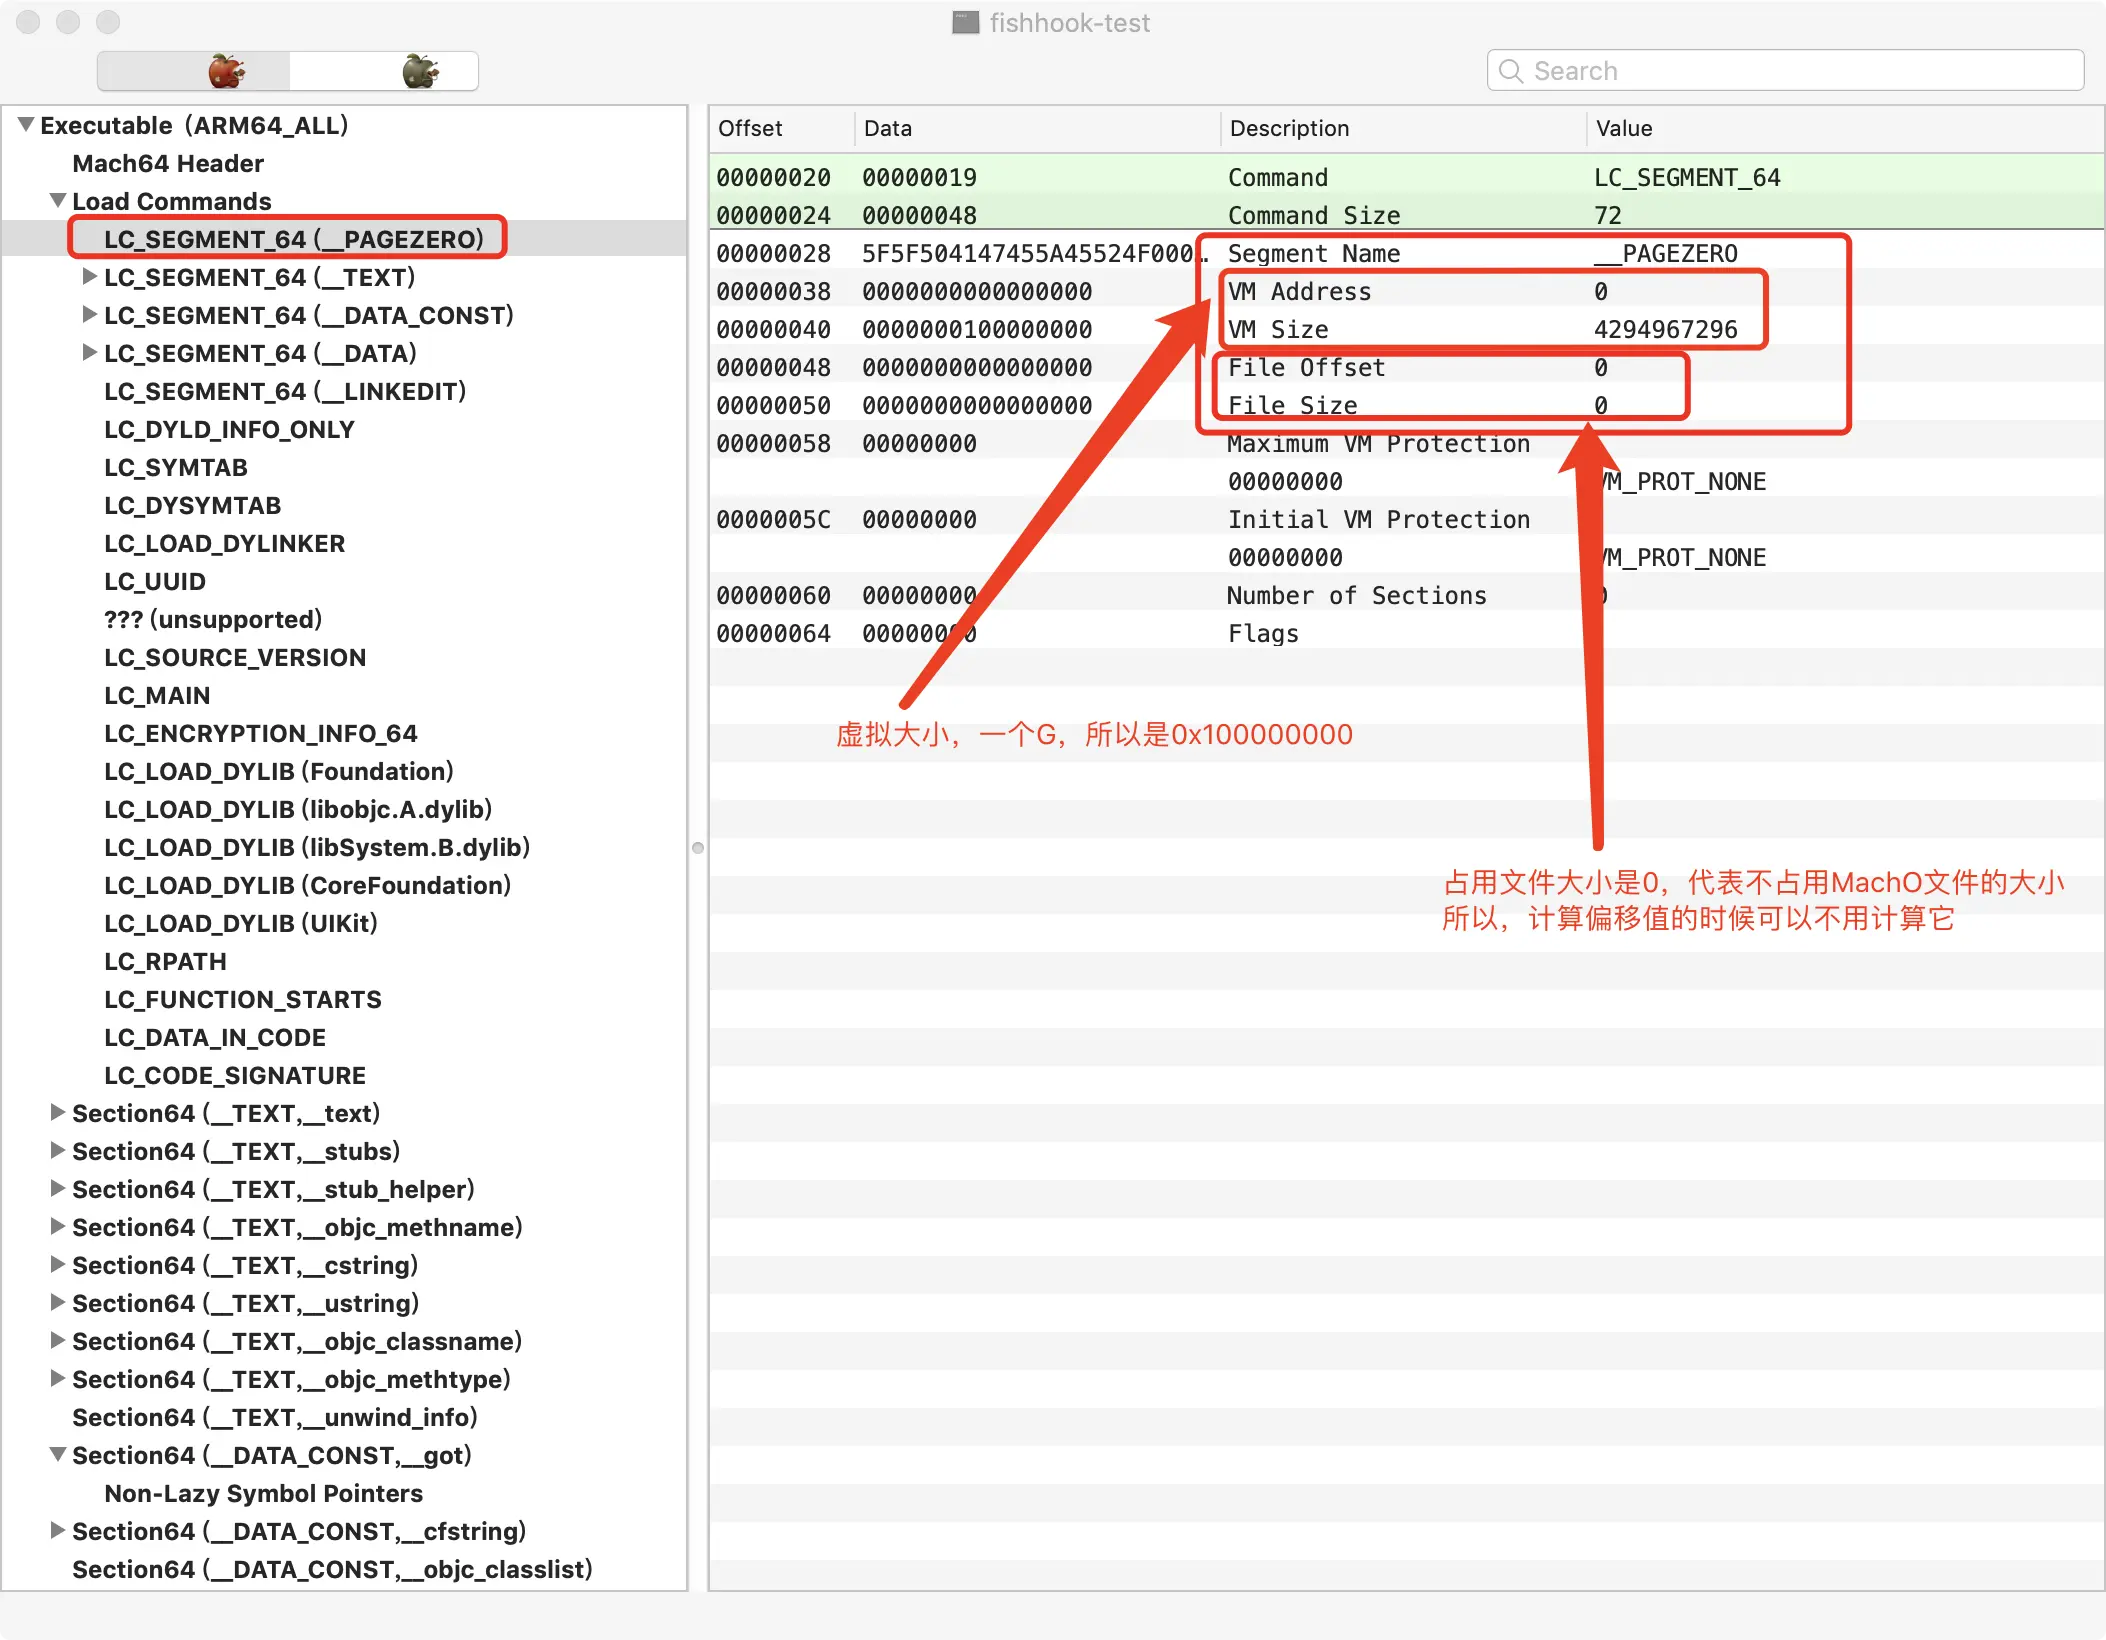
Task: Collapse Section64 (__DATA_CONST,__got) triangle
Action: click(x=58, y=1454)
